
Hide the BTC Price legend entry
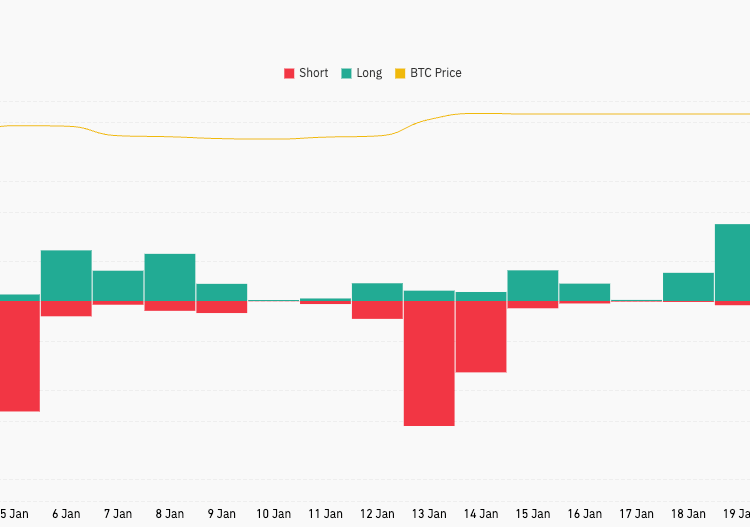(435, 73)
